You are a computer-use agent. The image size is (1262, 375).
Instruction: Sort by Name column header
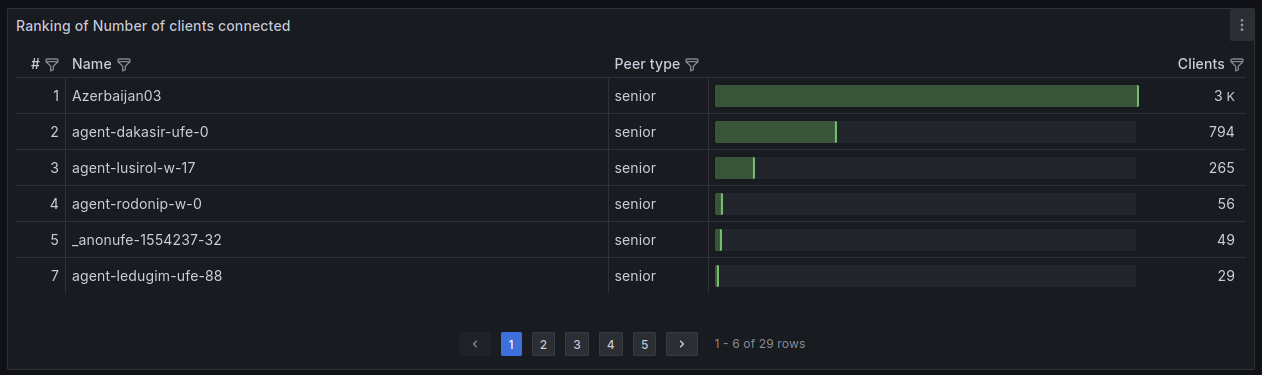click(91, 64)
